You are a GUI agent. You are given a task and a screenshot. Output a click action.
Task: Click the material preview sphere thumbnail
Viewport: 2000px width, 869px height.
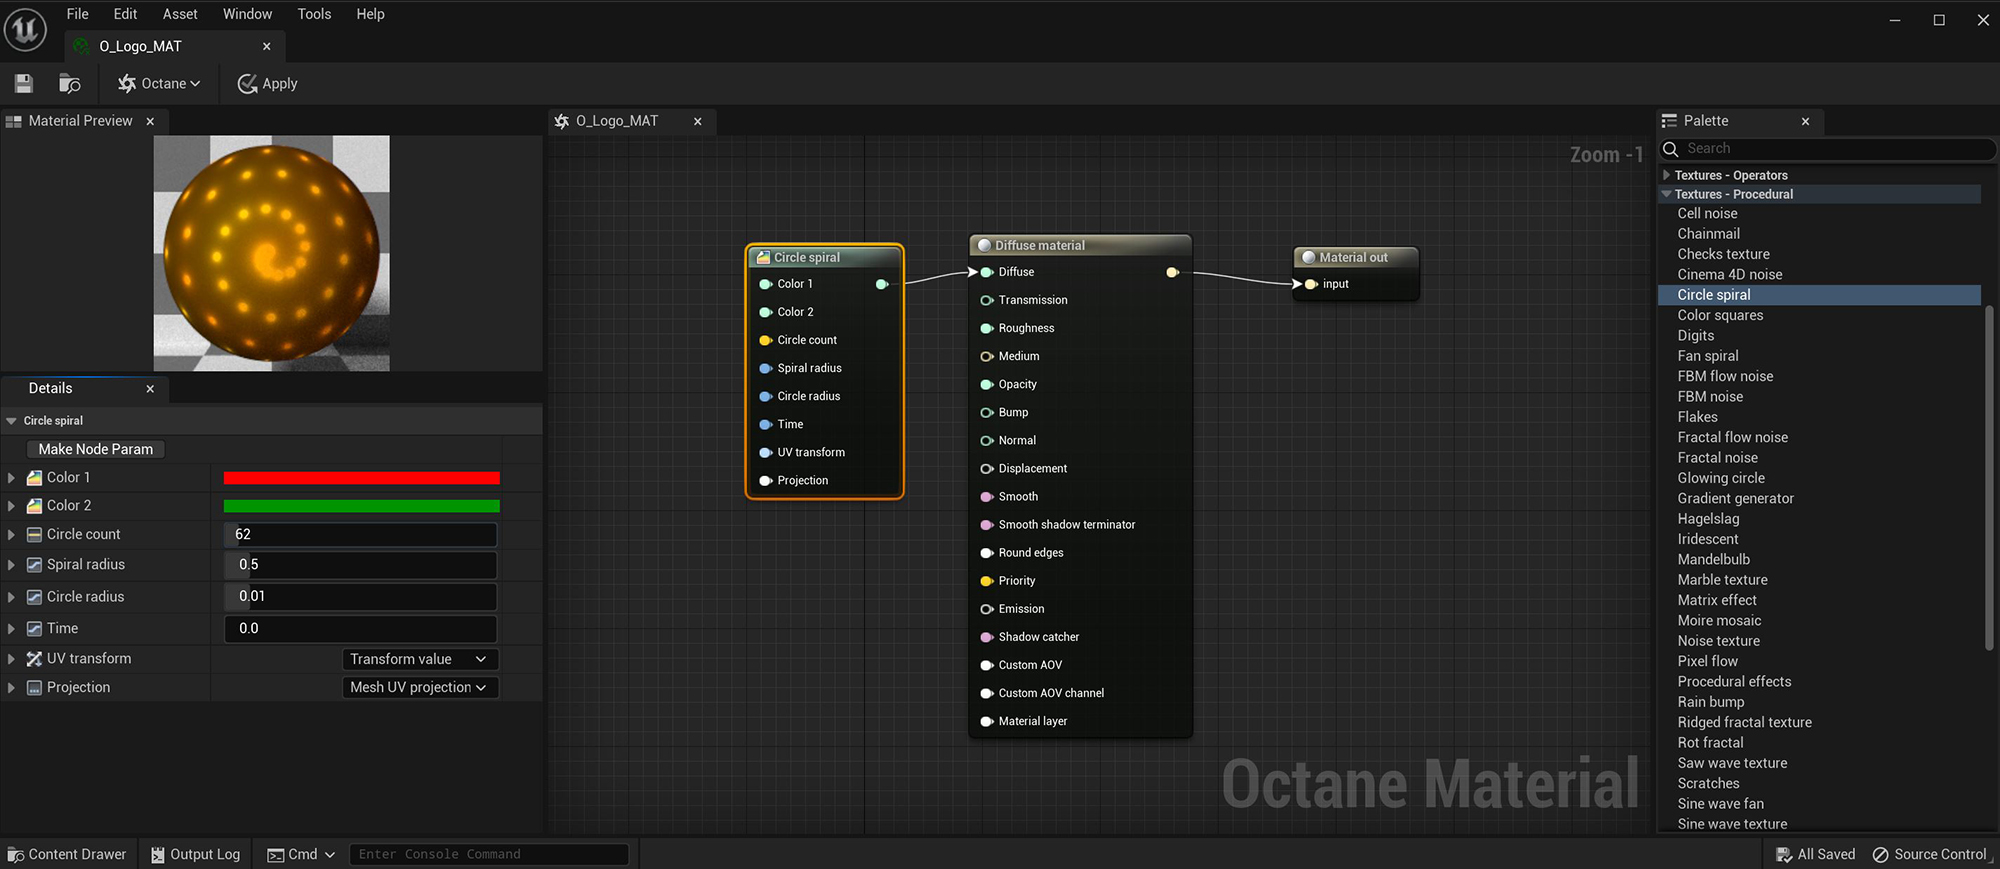[271, 253]
